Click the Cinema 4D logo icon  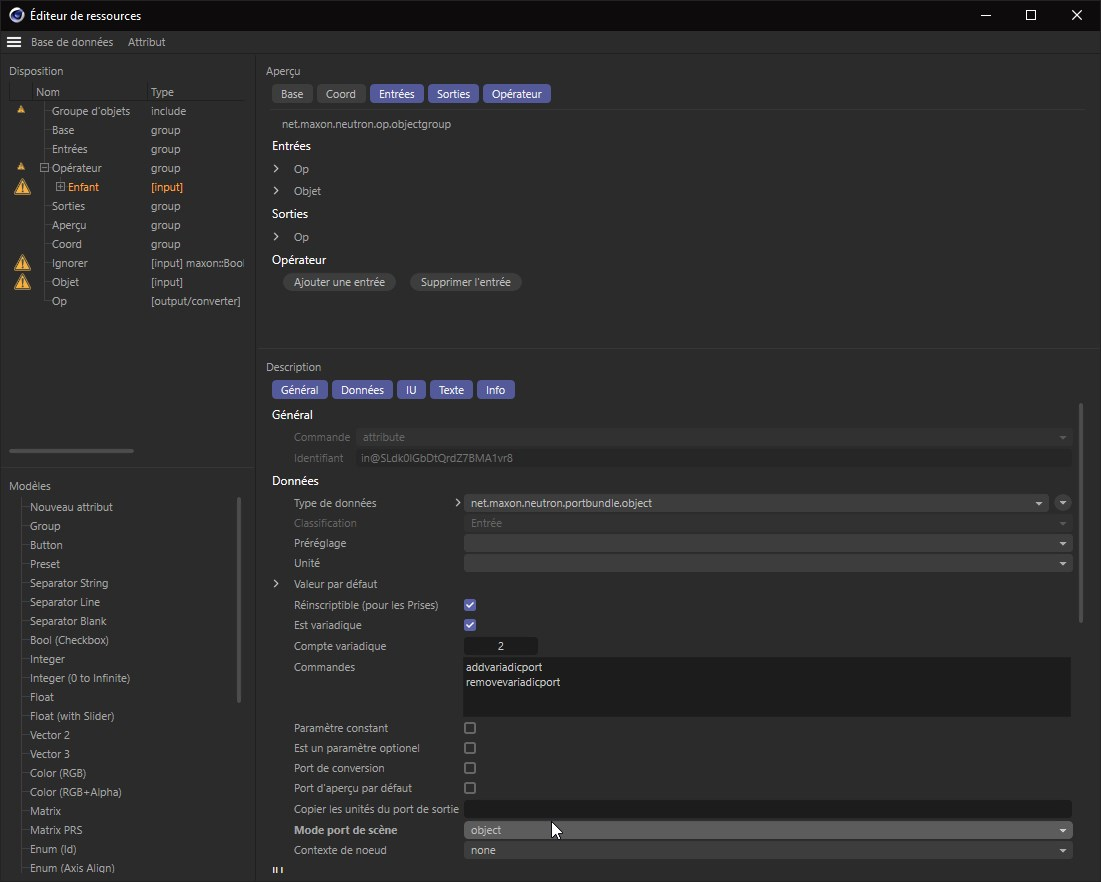[17, 15]
